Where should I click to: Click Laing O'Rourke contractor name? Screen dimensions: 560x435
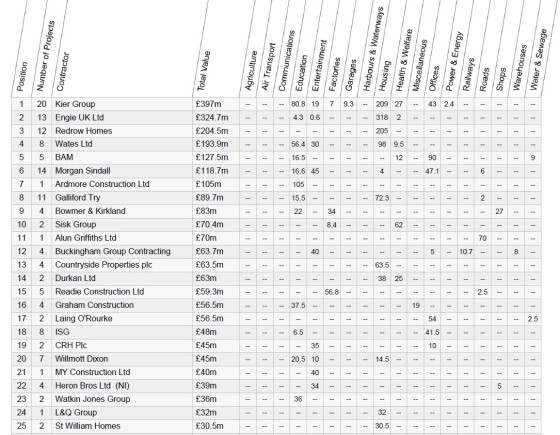point(84,319)
